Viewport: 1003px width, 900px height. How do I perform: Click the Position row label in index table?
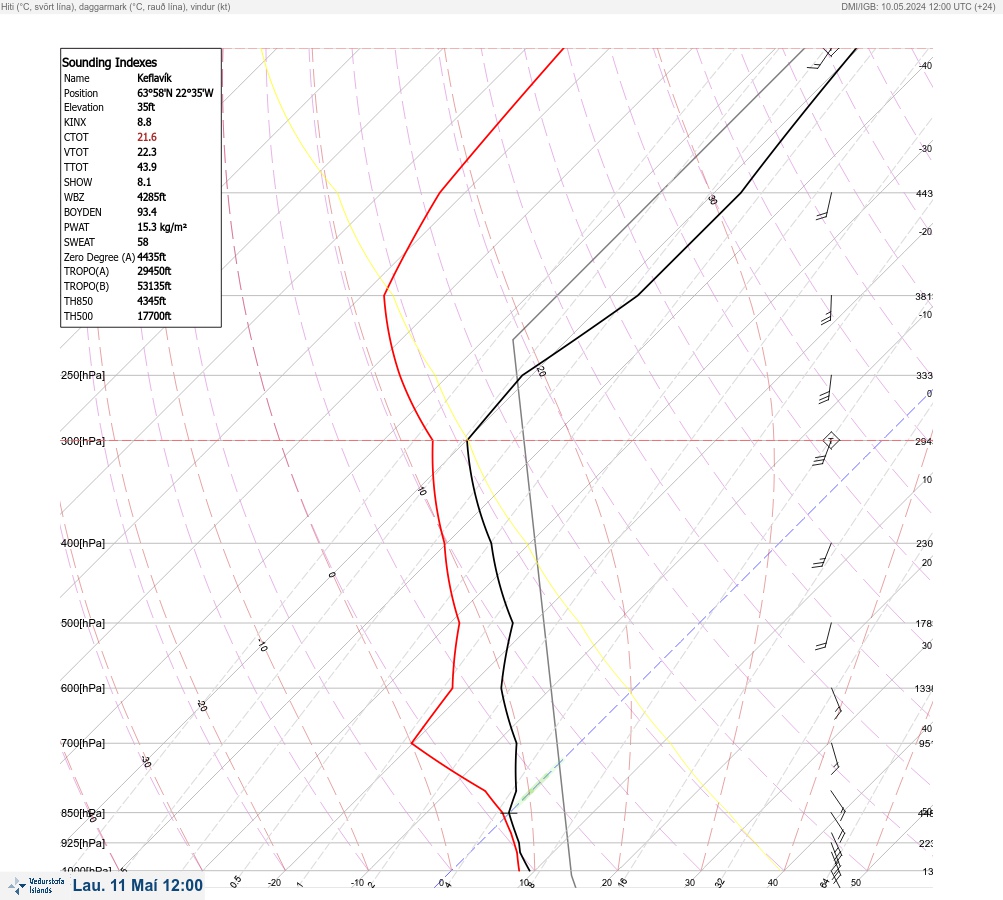[81, 93]
